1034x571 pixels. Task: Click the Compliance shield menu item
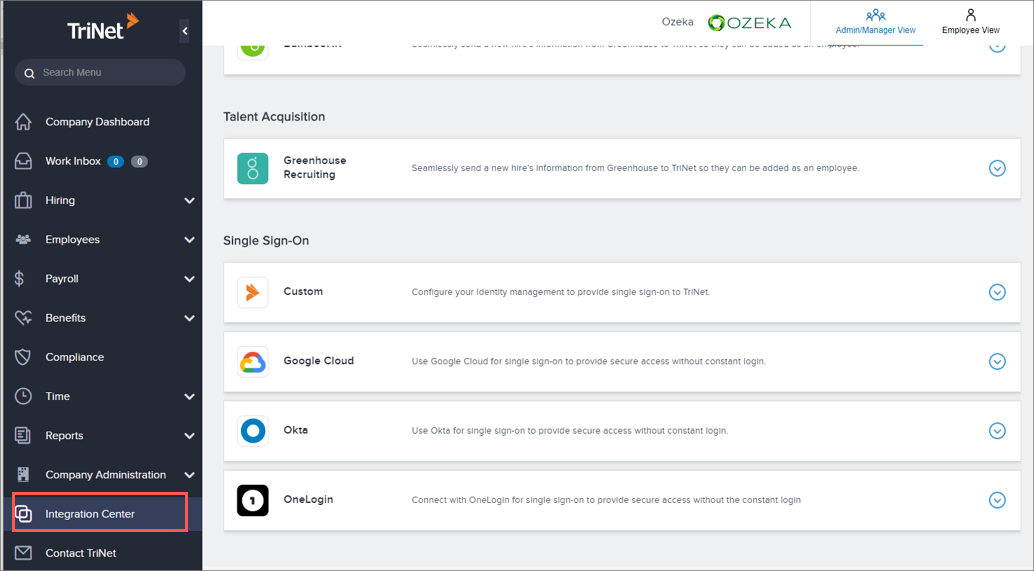point(74,357)
